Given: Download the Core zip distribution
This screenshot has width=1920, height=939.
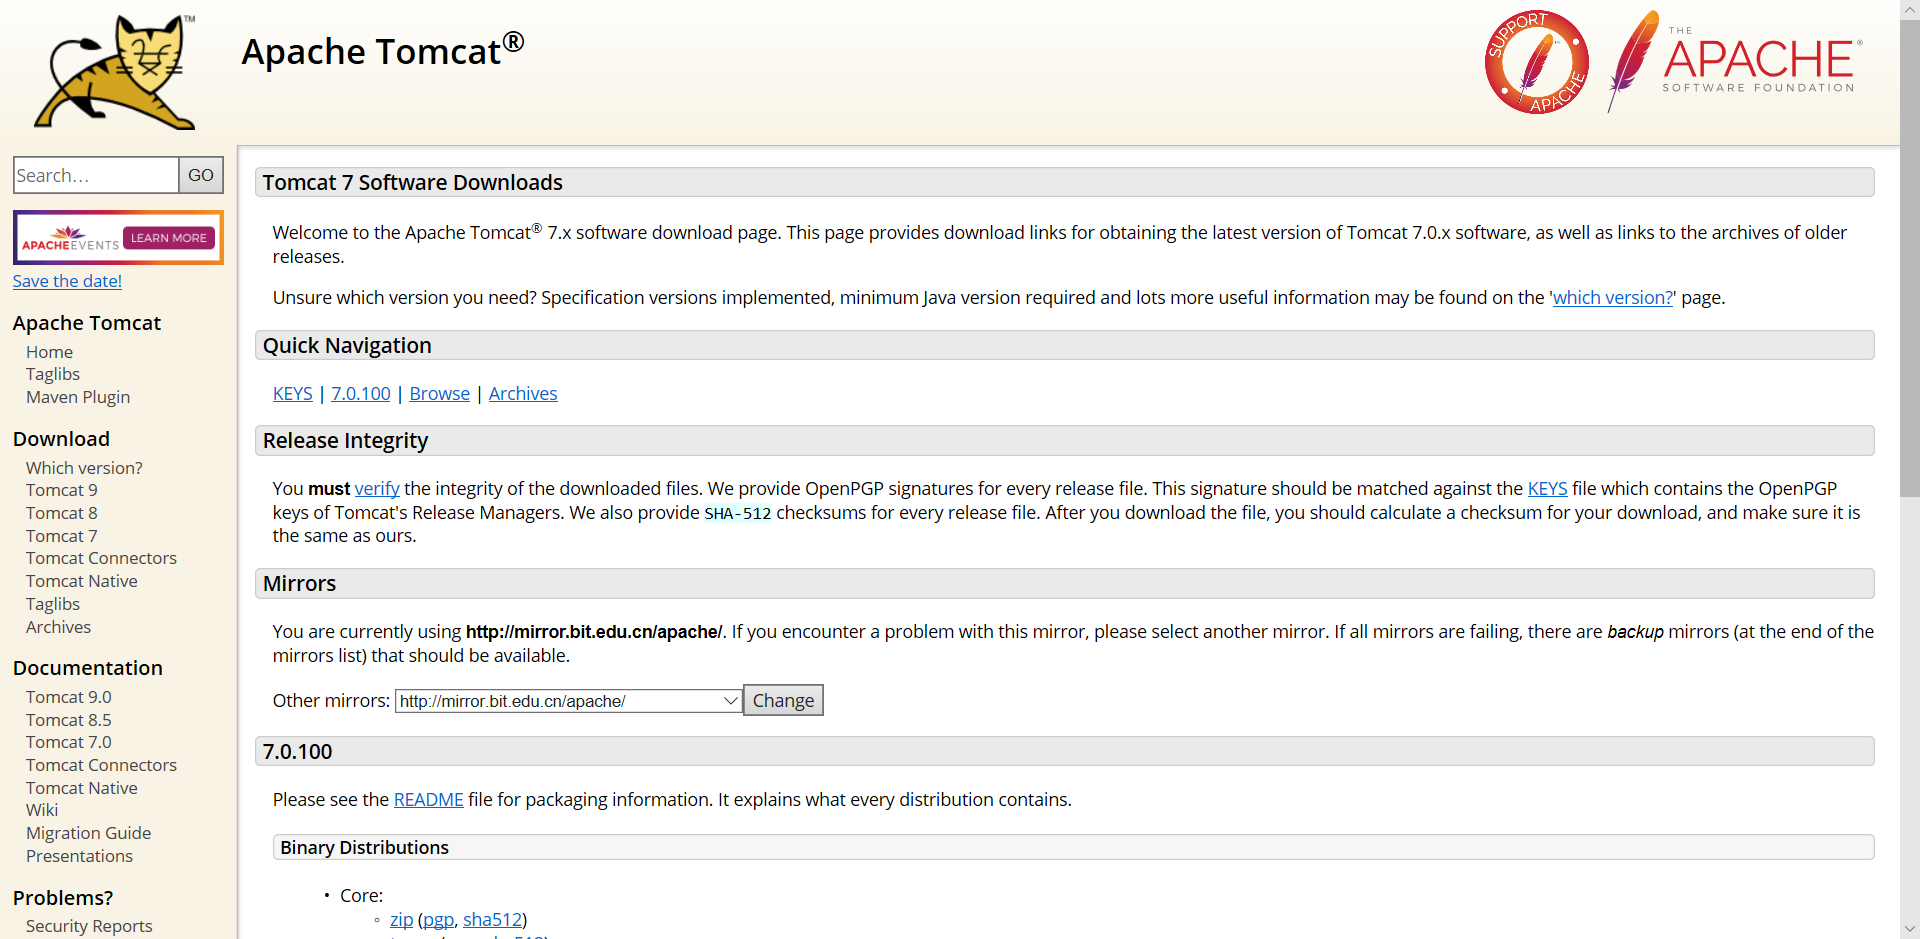Looking at the screenshot, I should (x=401, y=920).
